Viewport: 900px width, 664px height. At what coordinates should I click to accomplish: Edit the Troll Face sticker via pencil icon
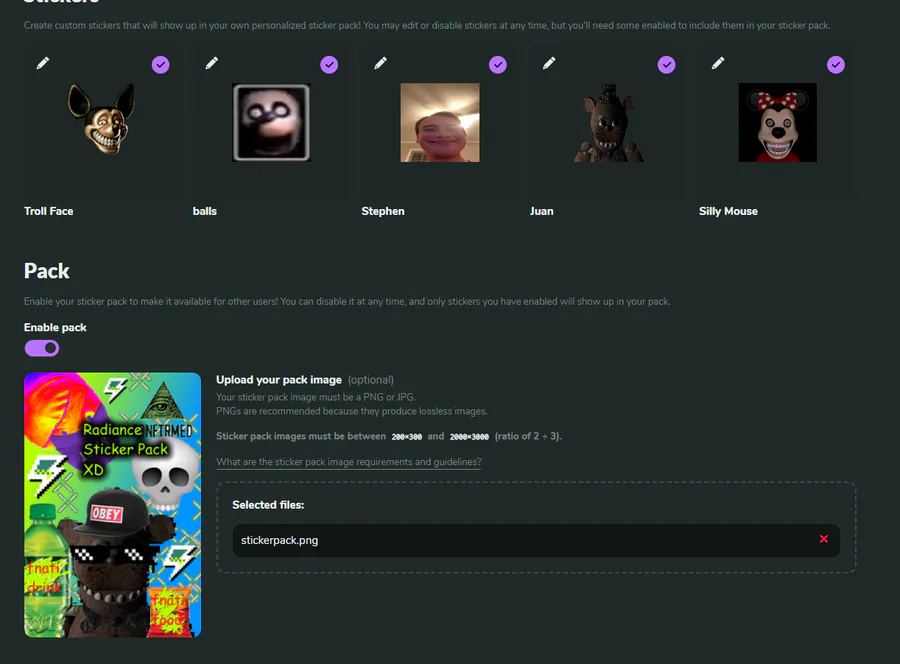(42, 63)
